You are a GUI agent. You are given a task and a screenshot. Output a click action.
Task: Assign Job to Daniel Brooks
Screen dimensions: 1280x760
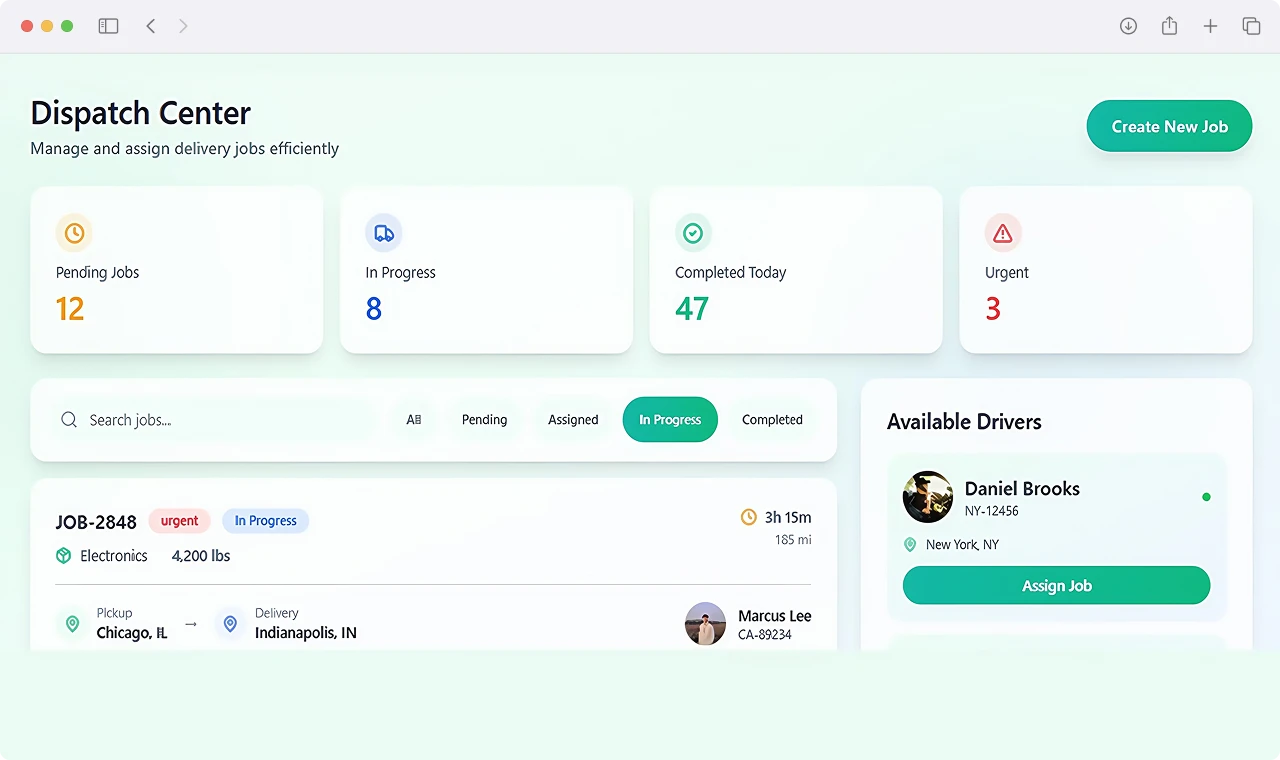coord(1056,586)
